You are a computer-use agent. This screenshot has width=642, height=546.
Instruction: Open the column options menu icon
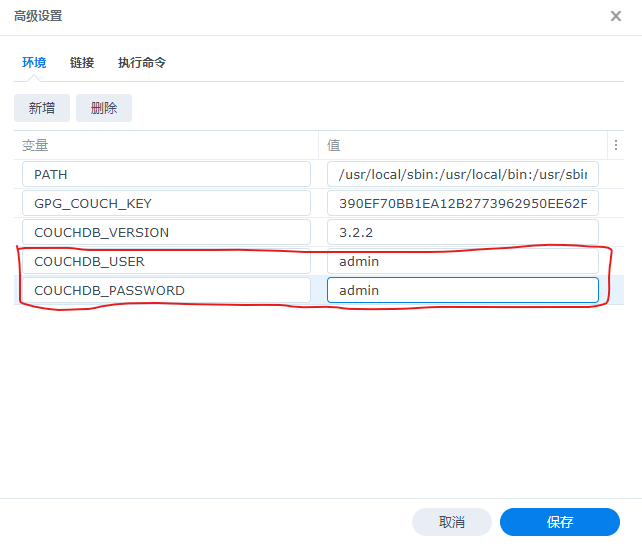pyautogui.click(x=616, y=145)
